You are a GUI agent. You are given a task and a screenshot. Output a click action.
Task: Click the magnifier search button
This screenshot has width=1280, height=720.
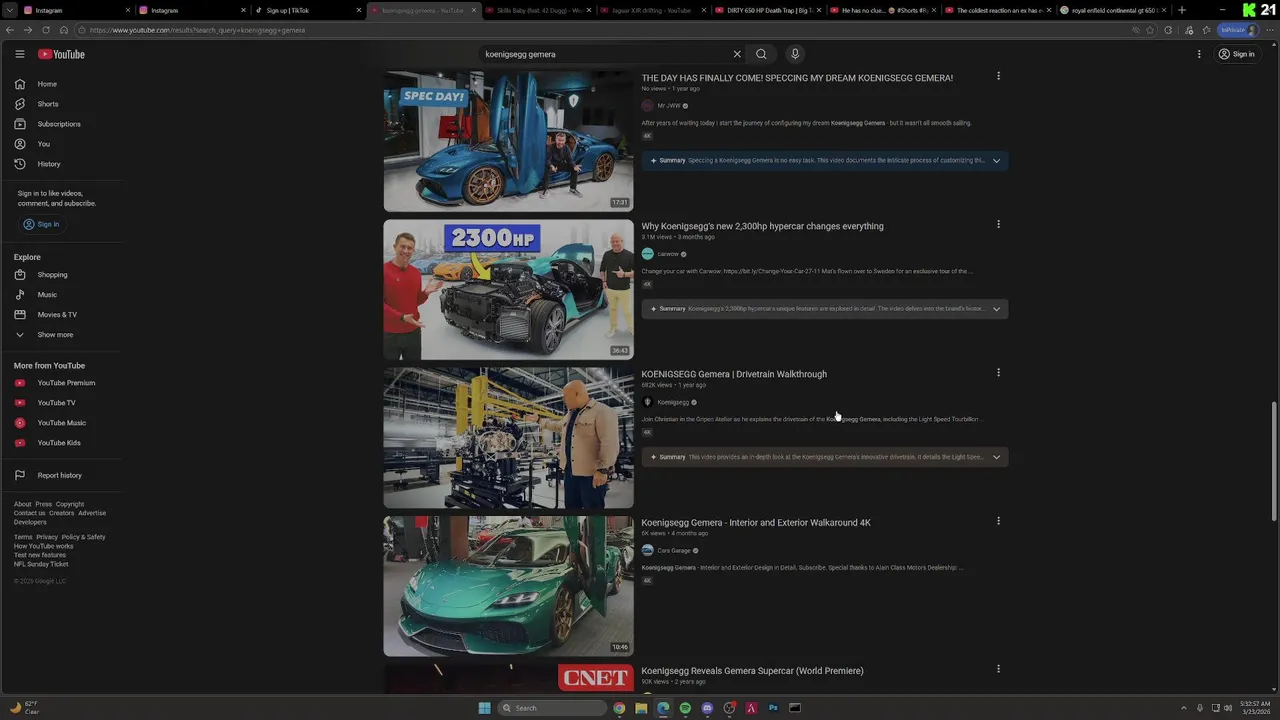[761, 54]
